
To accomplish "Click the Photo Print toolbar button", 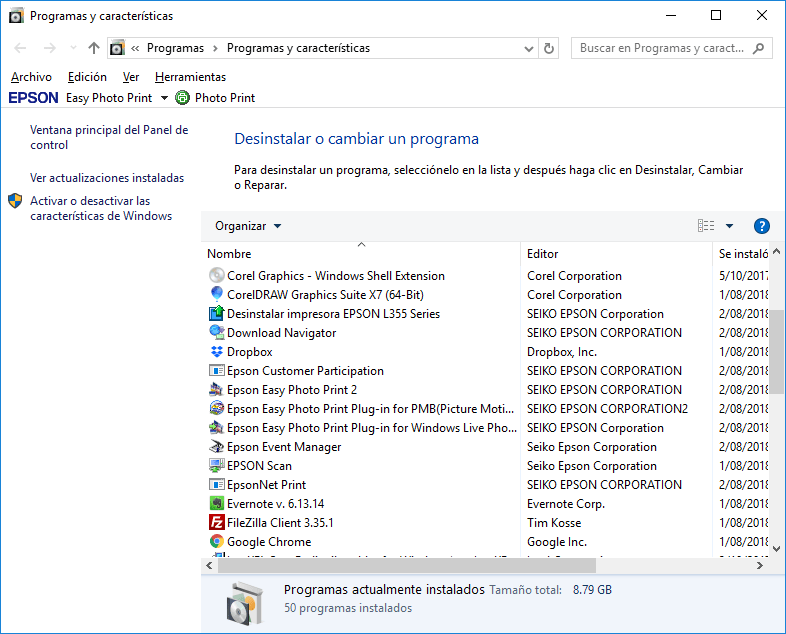I will pyautogui.click(x=216, y=98).
